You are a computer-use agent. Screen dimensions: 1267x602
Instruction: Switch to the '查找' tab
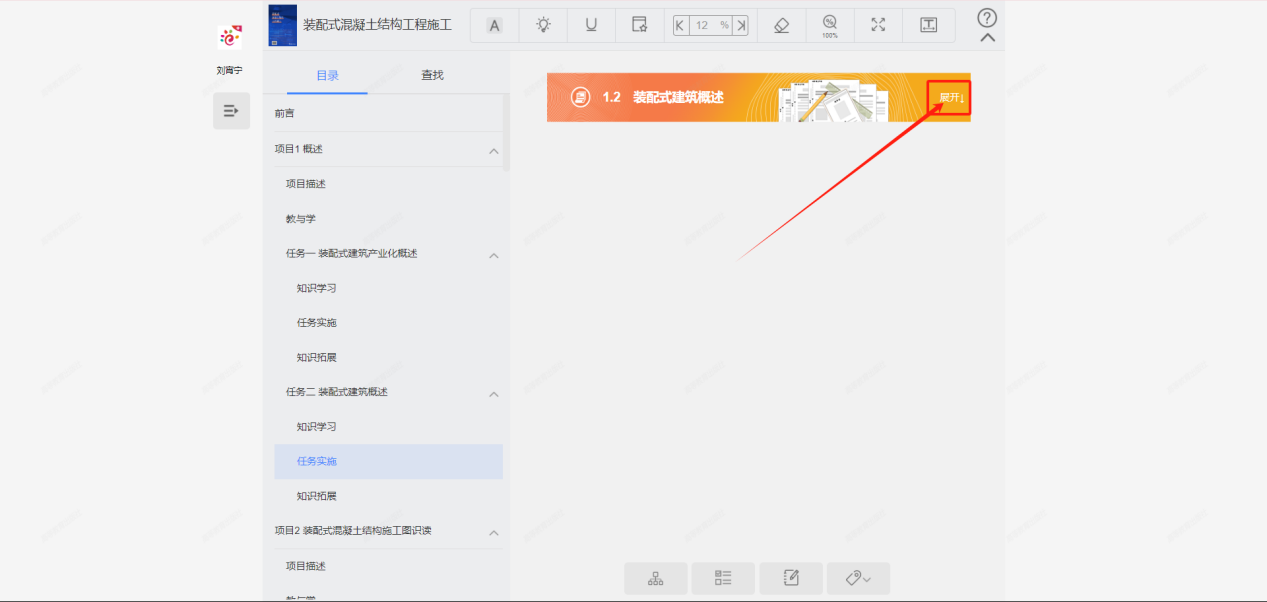(432, 75)
